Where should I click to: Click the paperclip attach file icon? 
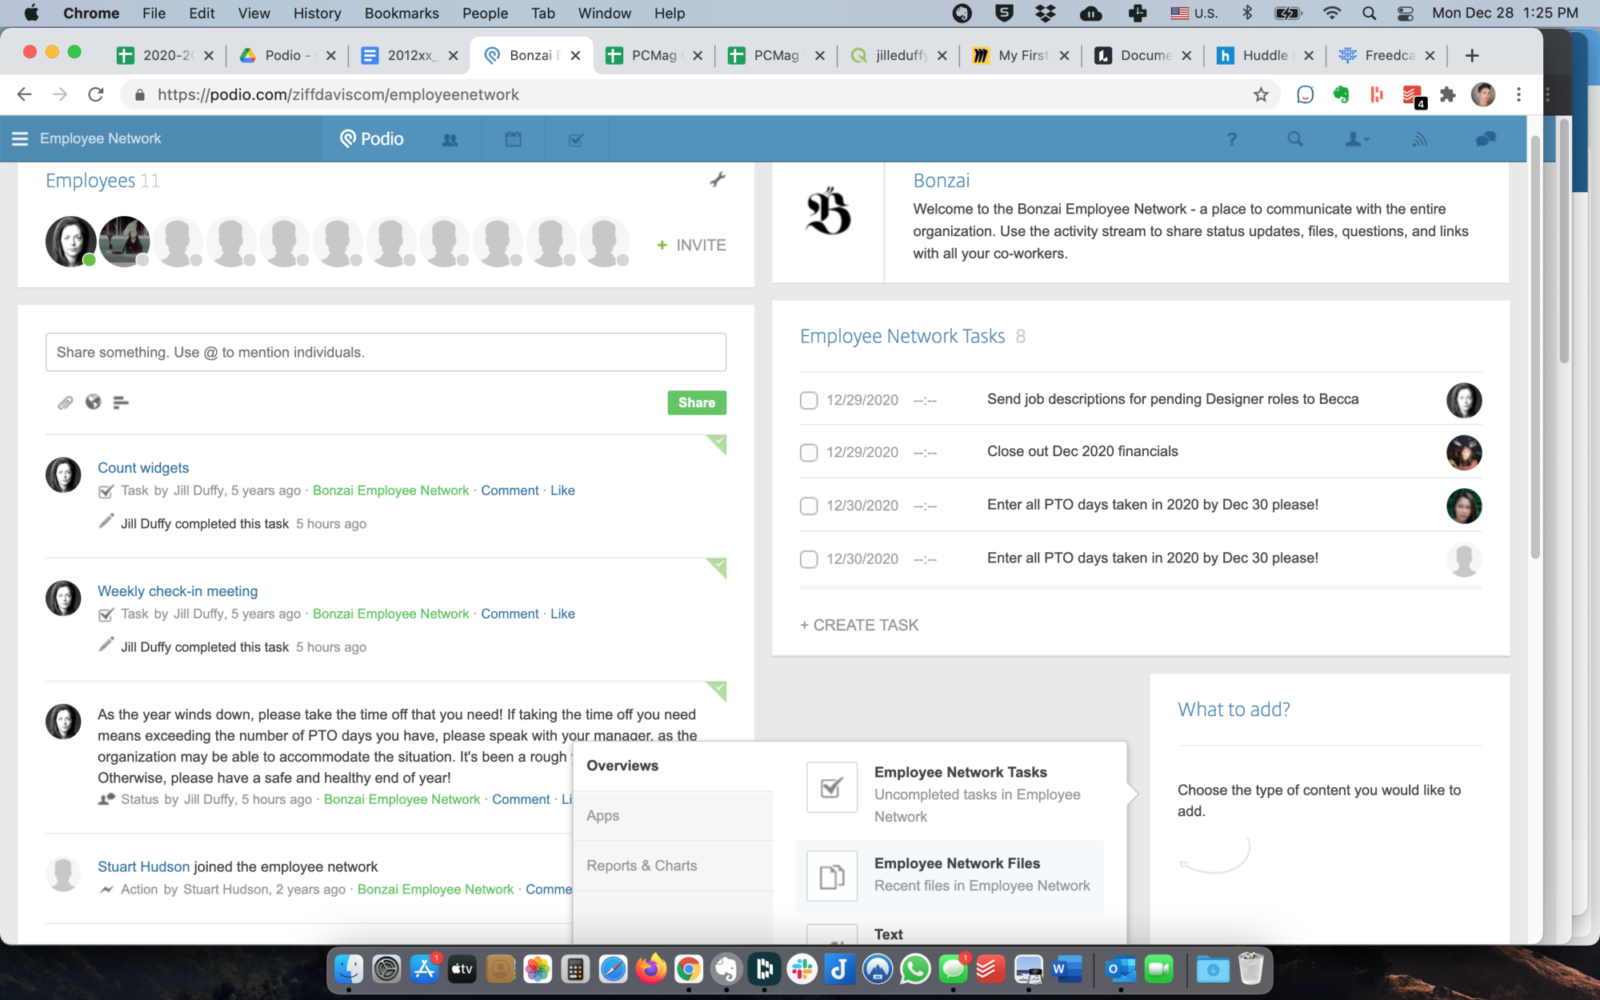pos(65,403)
